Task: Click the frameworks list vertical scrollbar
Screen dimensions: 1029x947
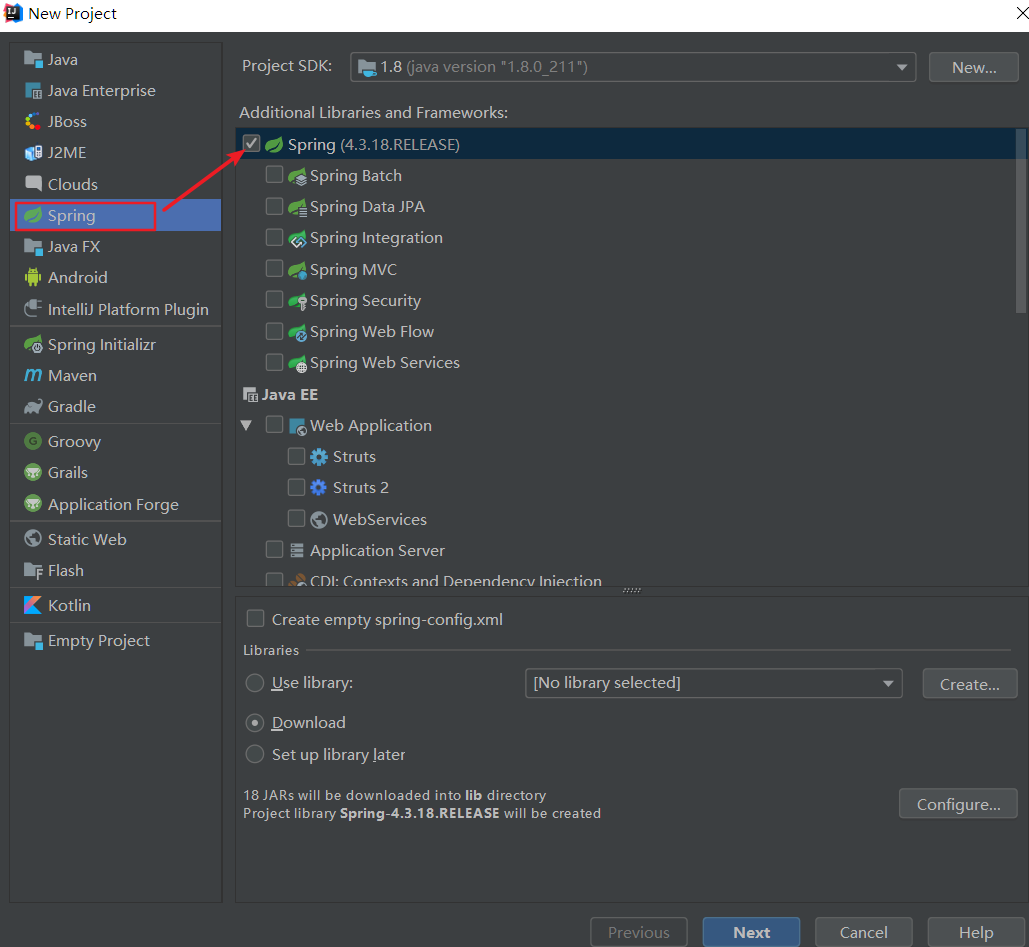Action: 1020,223
